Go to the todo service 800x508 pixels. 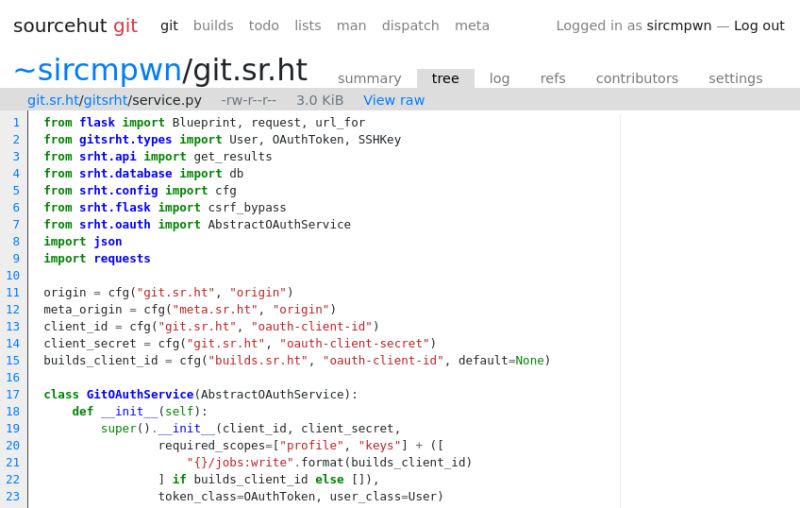click(264, 26)
